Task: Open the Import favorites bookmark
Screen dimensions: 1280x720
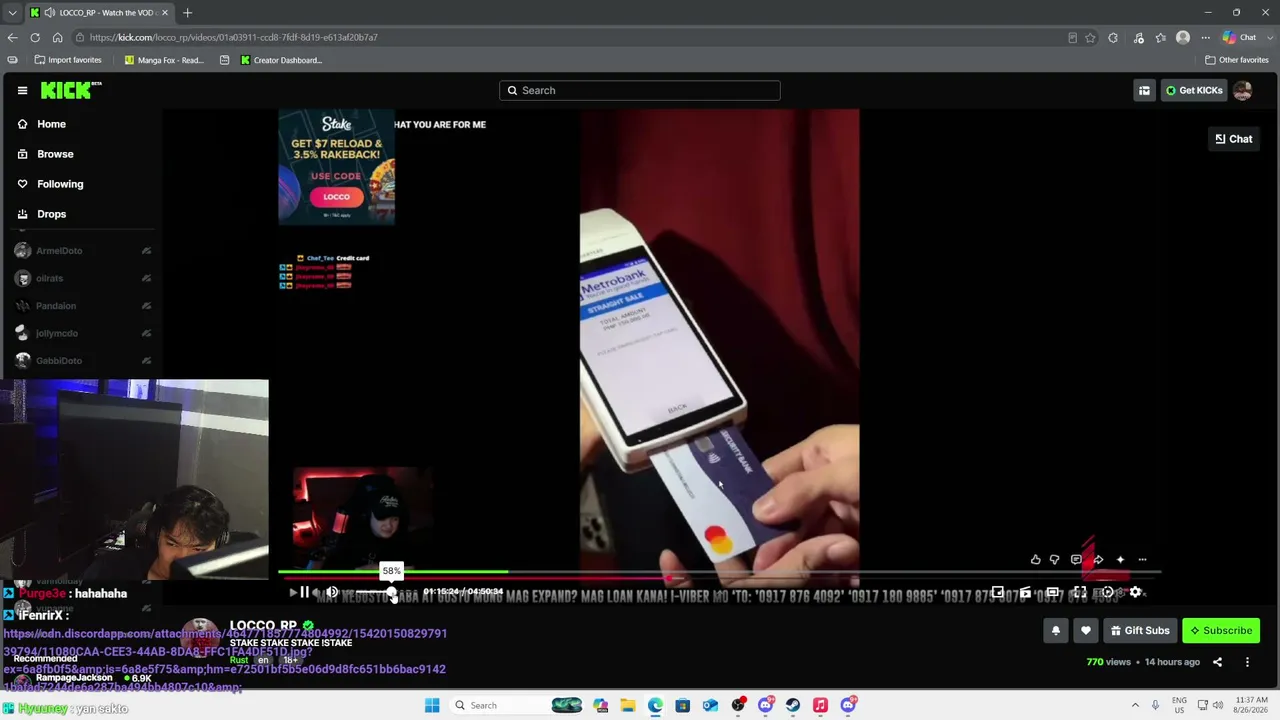Action: [x=68, y=60]
